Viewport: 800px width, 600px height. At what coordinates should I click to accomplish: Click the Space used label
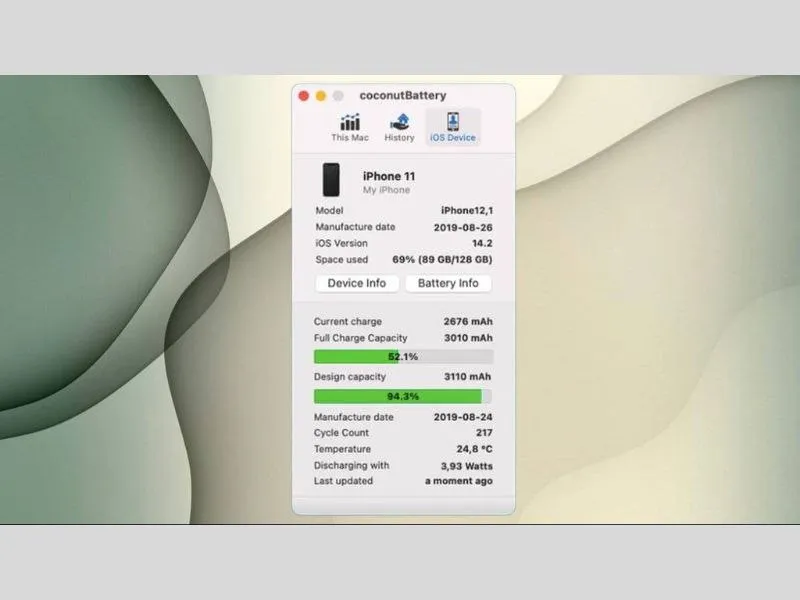pyautogui.click(x=341, y=259)
